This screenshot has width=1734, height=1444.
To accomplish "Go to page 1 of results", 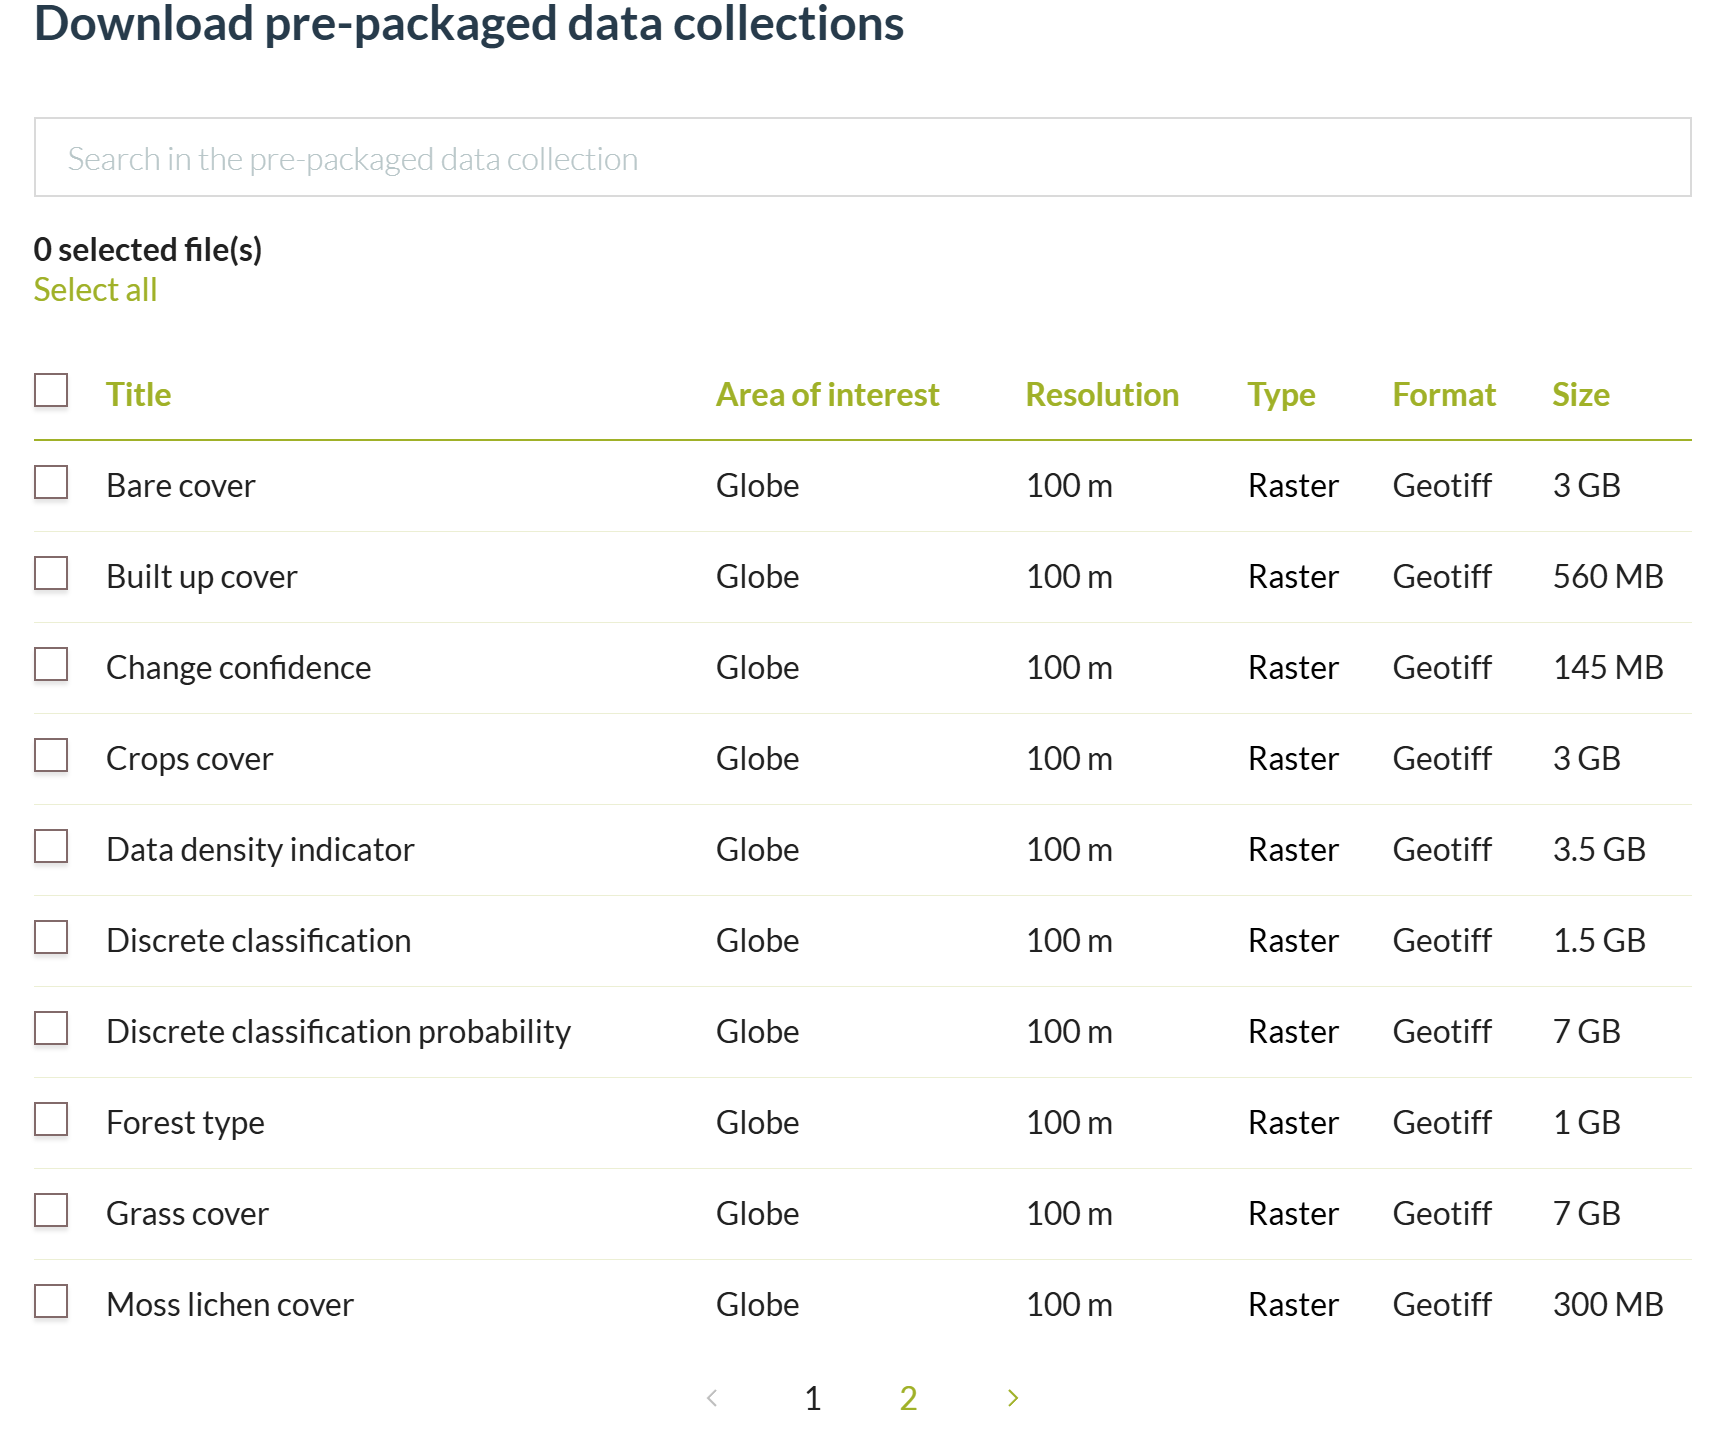I will click(x=813, y=1398).
